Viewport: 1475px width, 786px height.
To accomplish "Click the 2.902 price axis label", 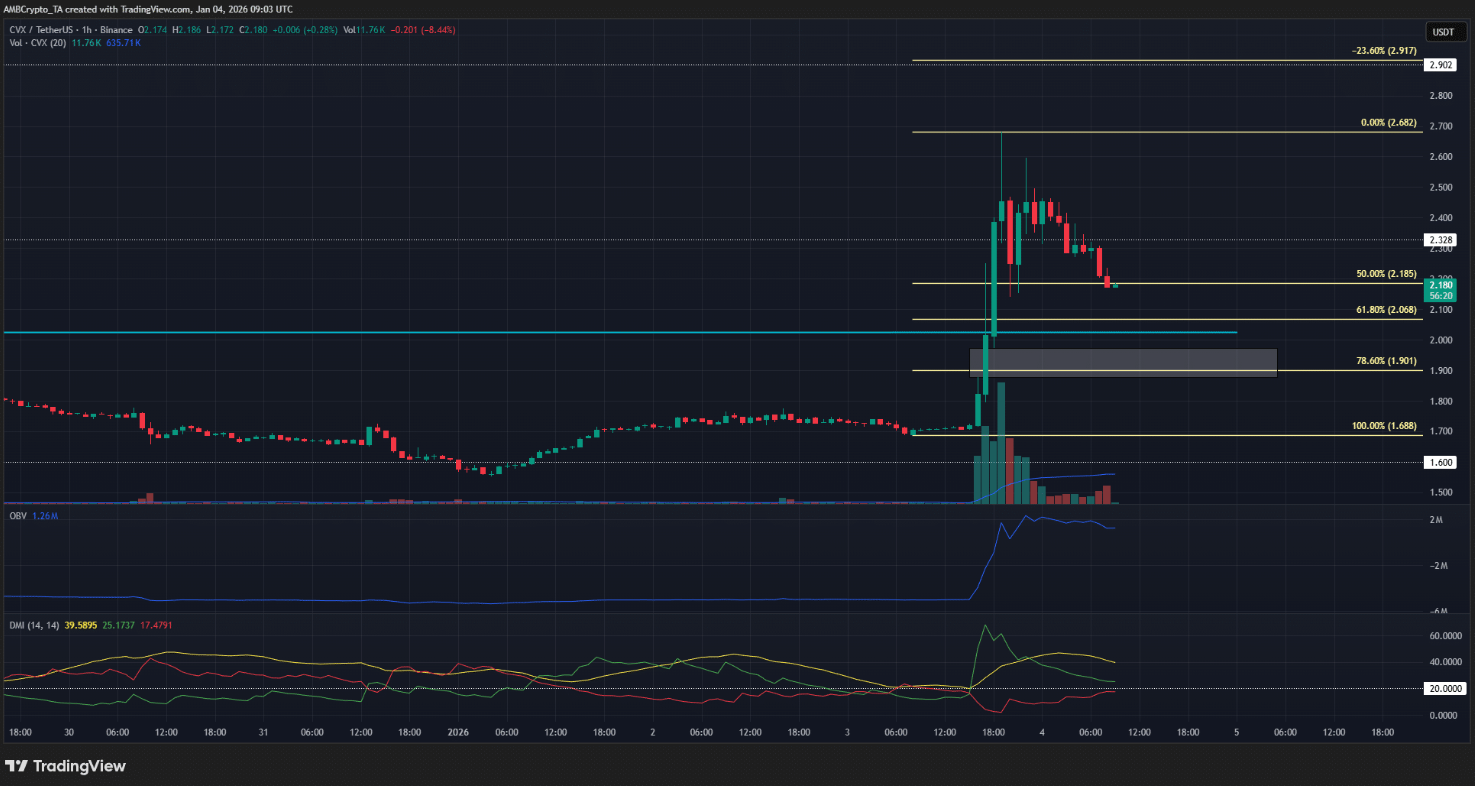I will tap(1441, 65).
